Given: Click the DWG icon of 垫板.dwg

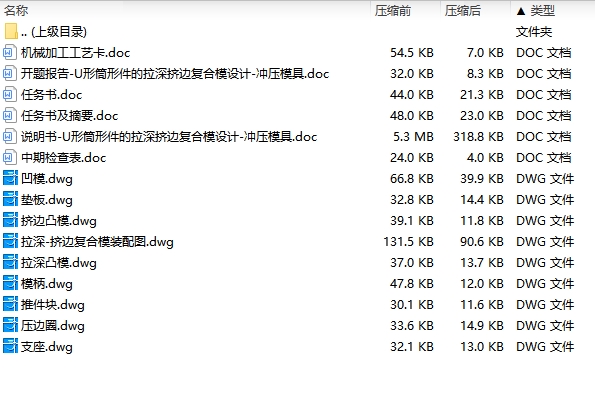Looking at the screenshot, I should tap(10, 199).
